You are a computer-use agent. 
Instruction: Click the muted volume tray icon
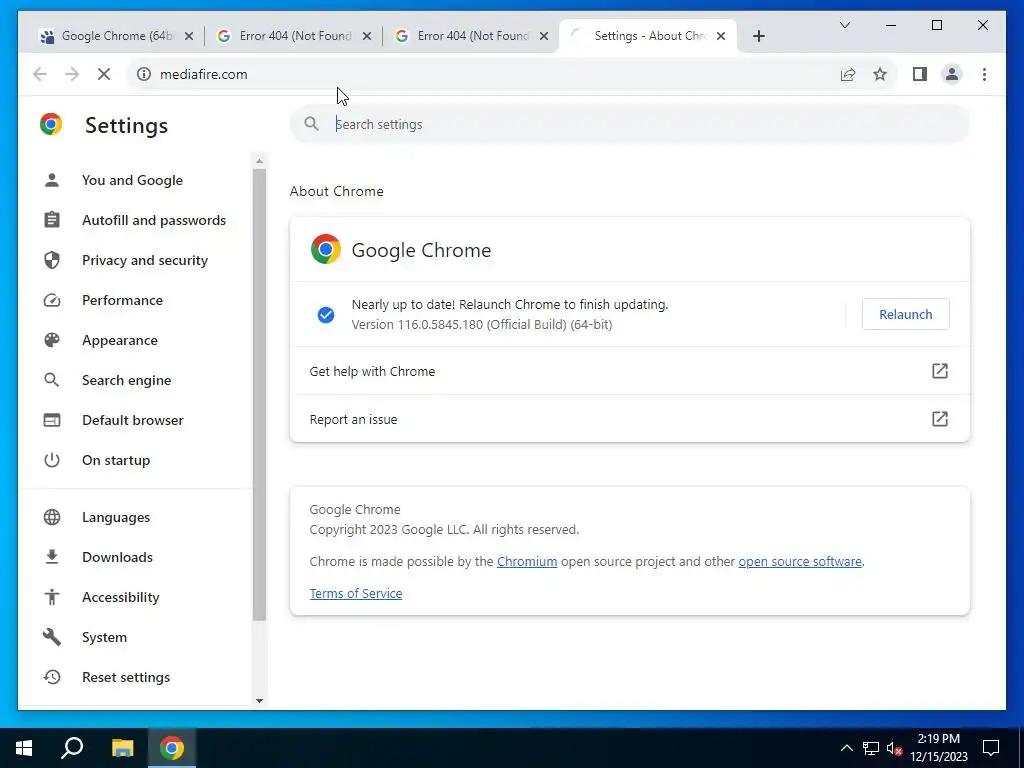895,748
